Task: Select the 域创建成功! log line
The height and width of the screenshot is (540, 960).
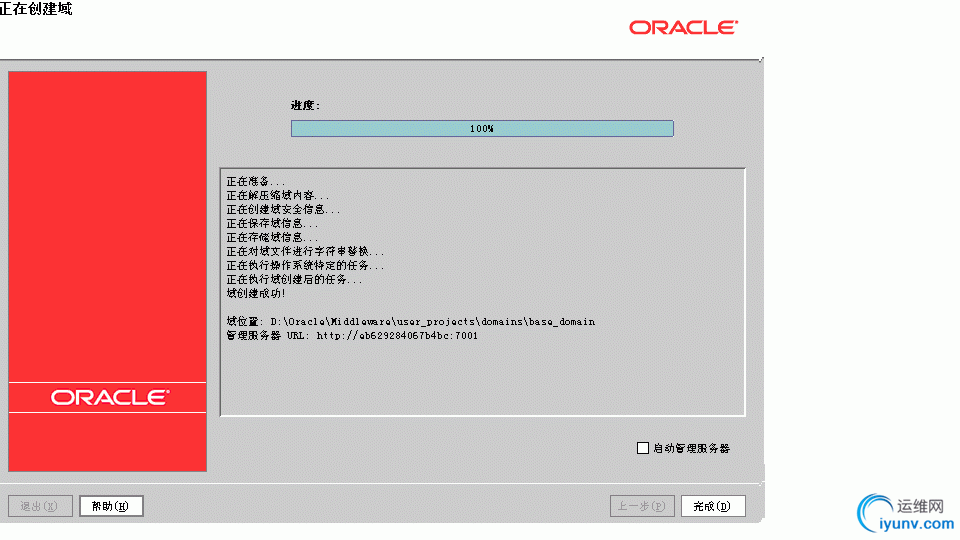Action: click(256, 293)
